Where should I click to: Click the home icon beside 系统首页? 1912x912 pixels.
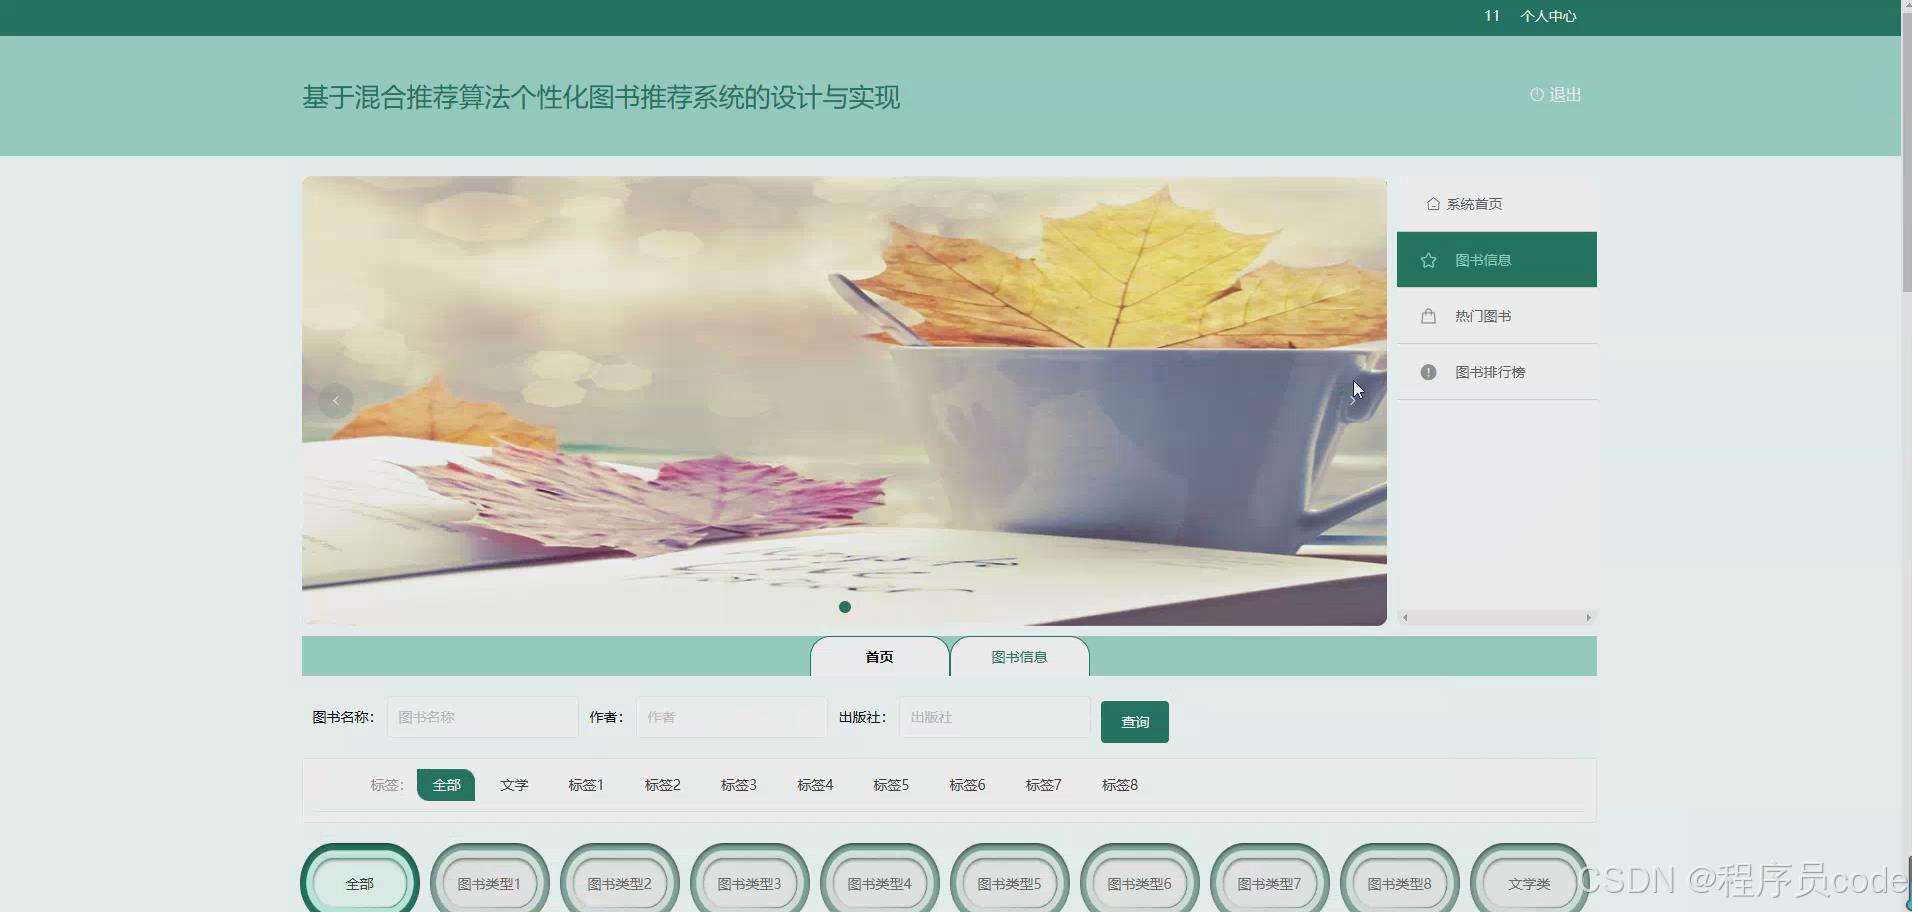(1433, 204)
